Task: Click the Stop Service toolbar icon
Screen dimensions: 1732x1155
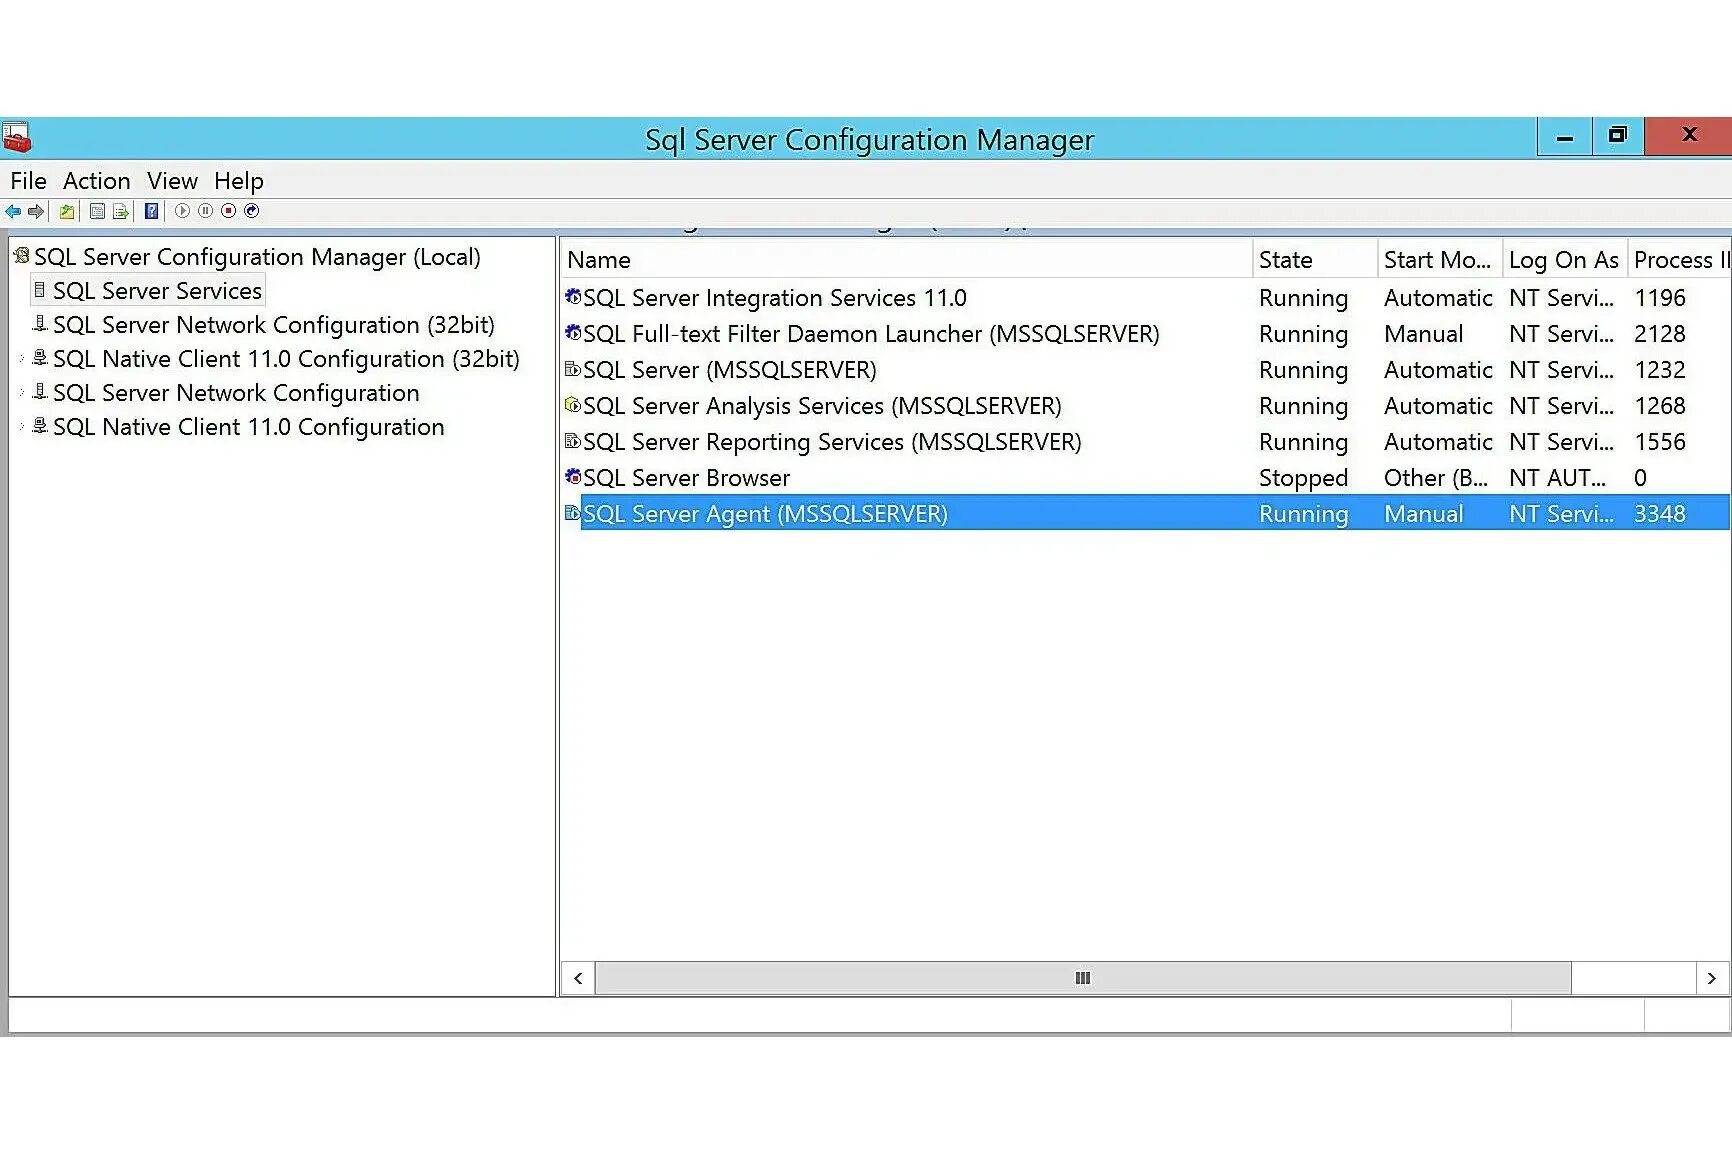Action: click(228, 211)
